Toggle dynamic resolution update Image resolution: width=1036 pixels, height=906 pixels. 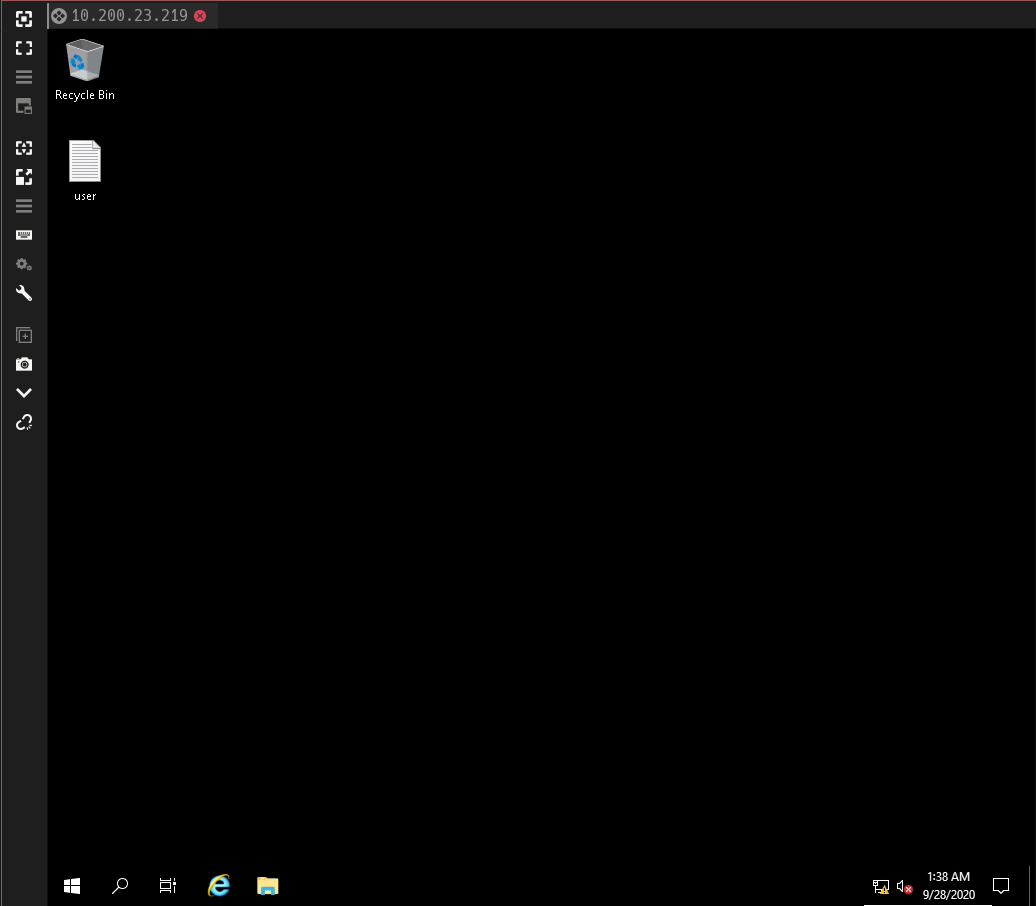[24, 148]
